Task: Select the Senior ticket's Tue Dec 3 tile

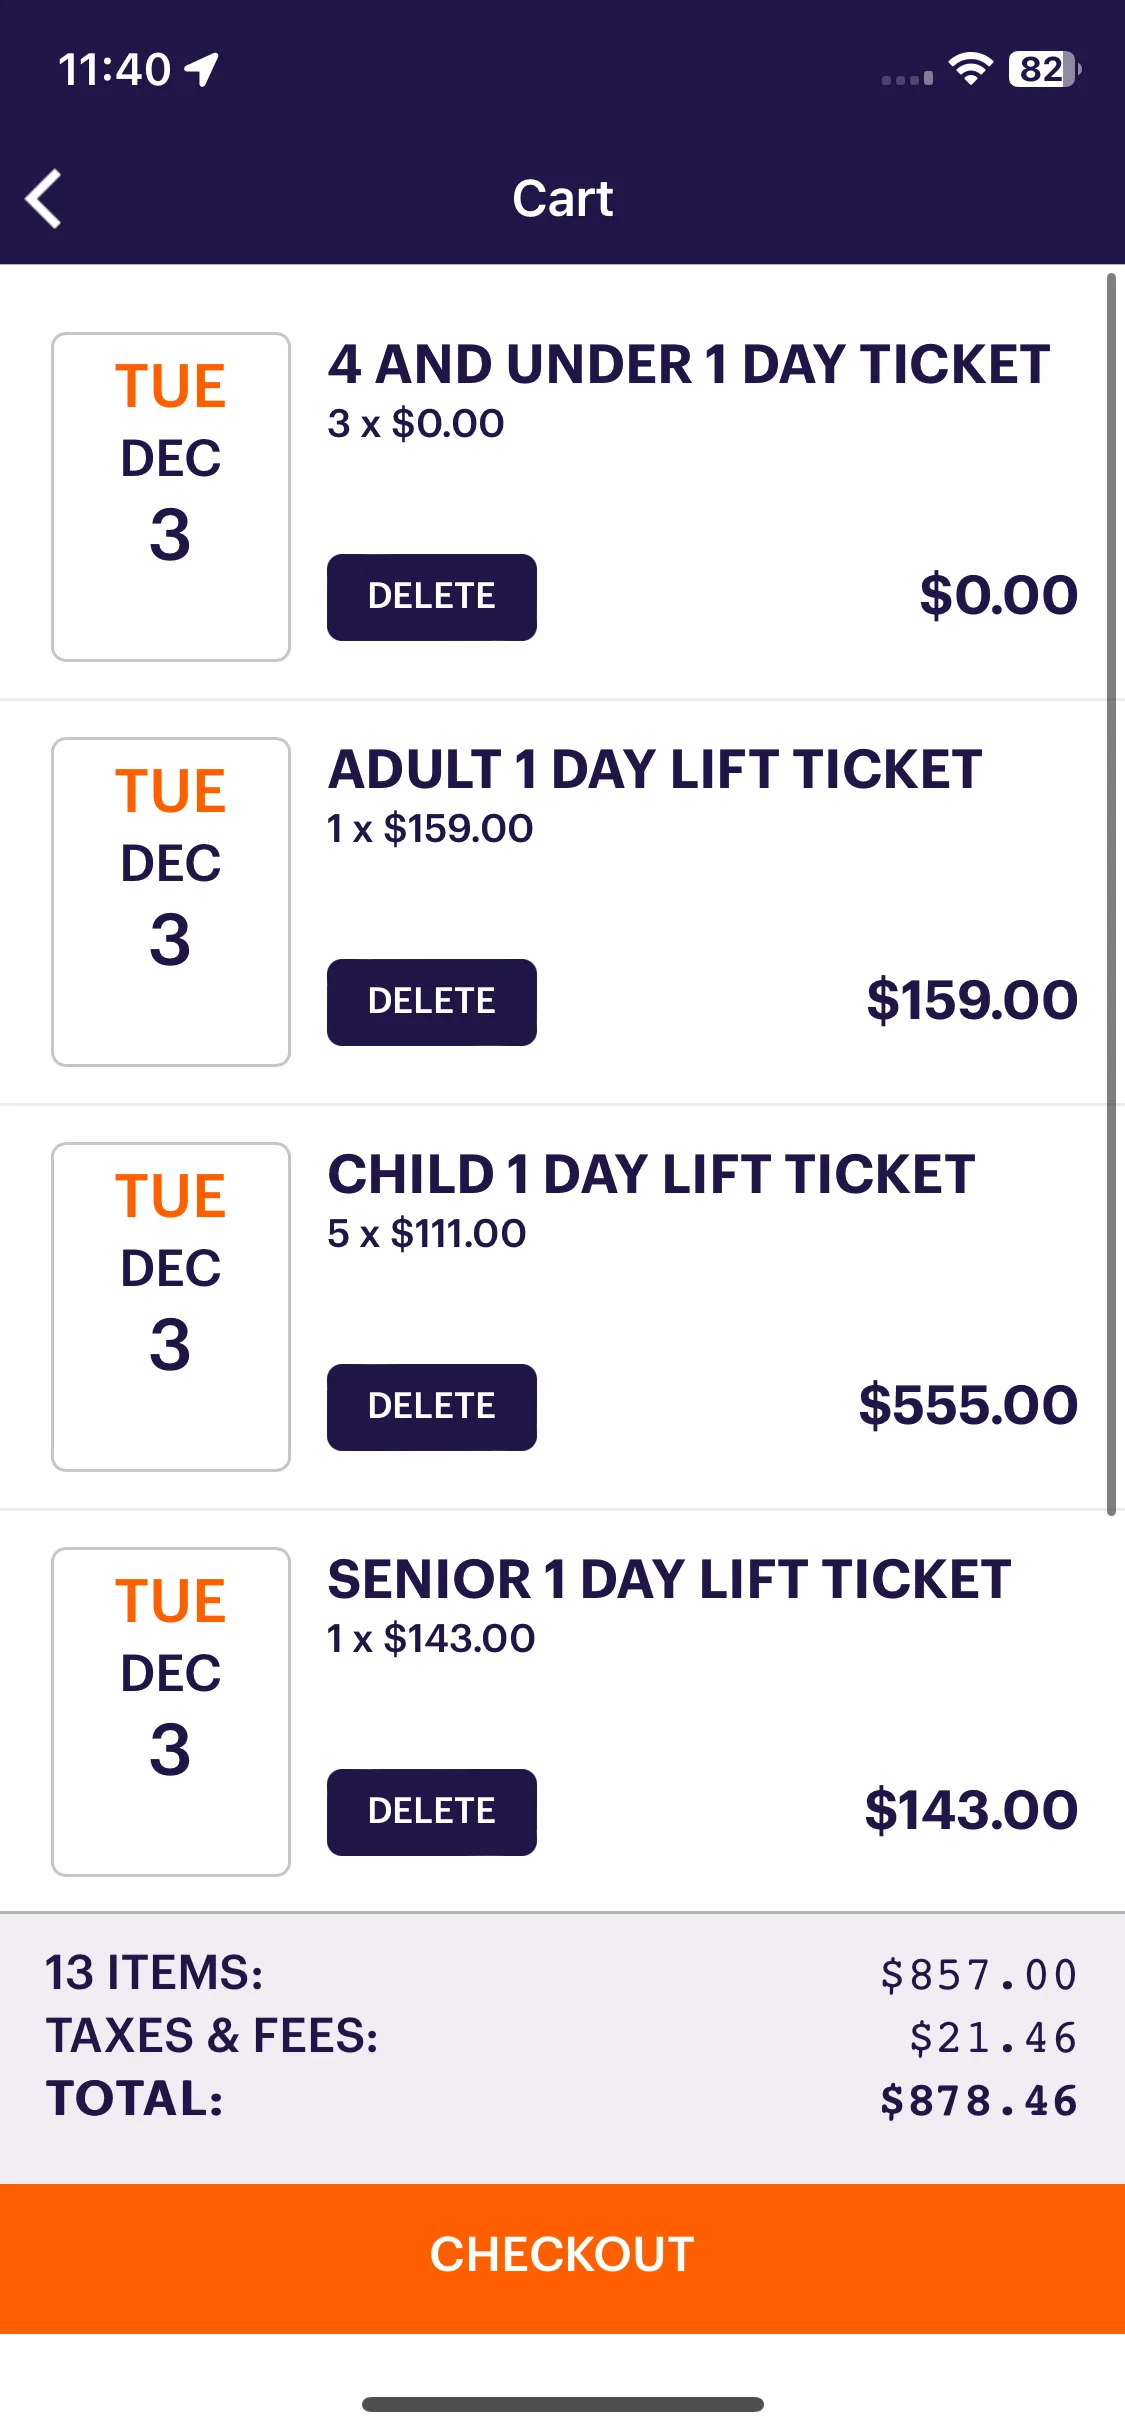Action: click(x=171, y=1712)
